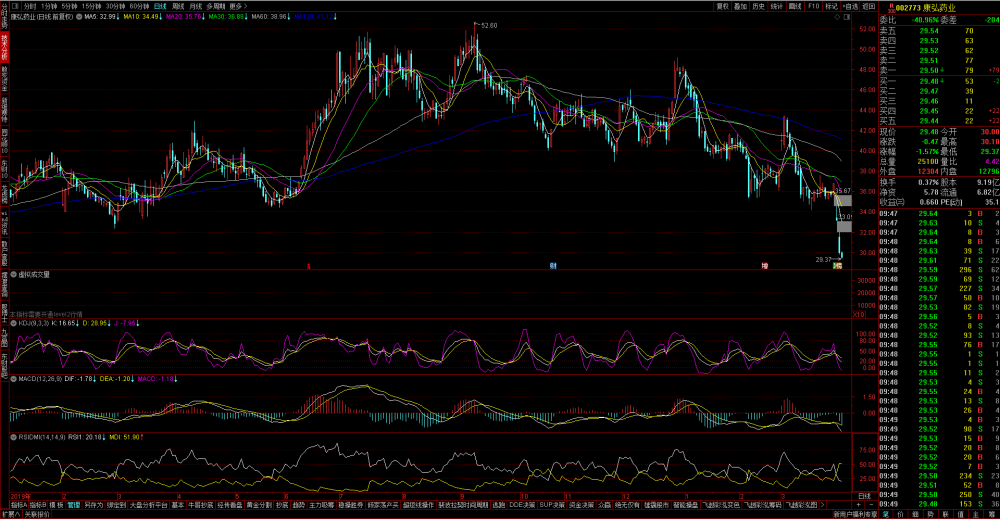
Task: Select the 牛眼抄底 template
Action: [x=200, y=505]
